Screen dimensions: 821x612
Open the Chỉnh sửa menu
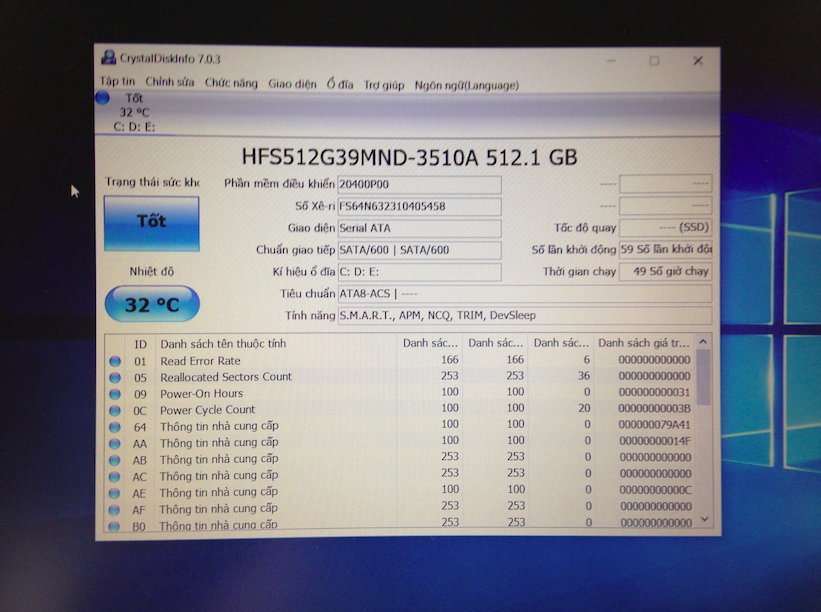pyautogui.click(x=170, y=82)
